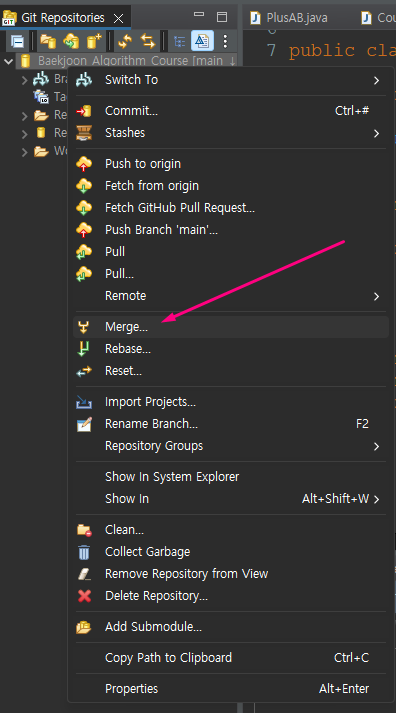The height and width of the screenshot is (713, 396).
Task: Click the 'public' keyword in editor
Action: point(322,51)
